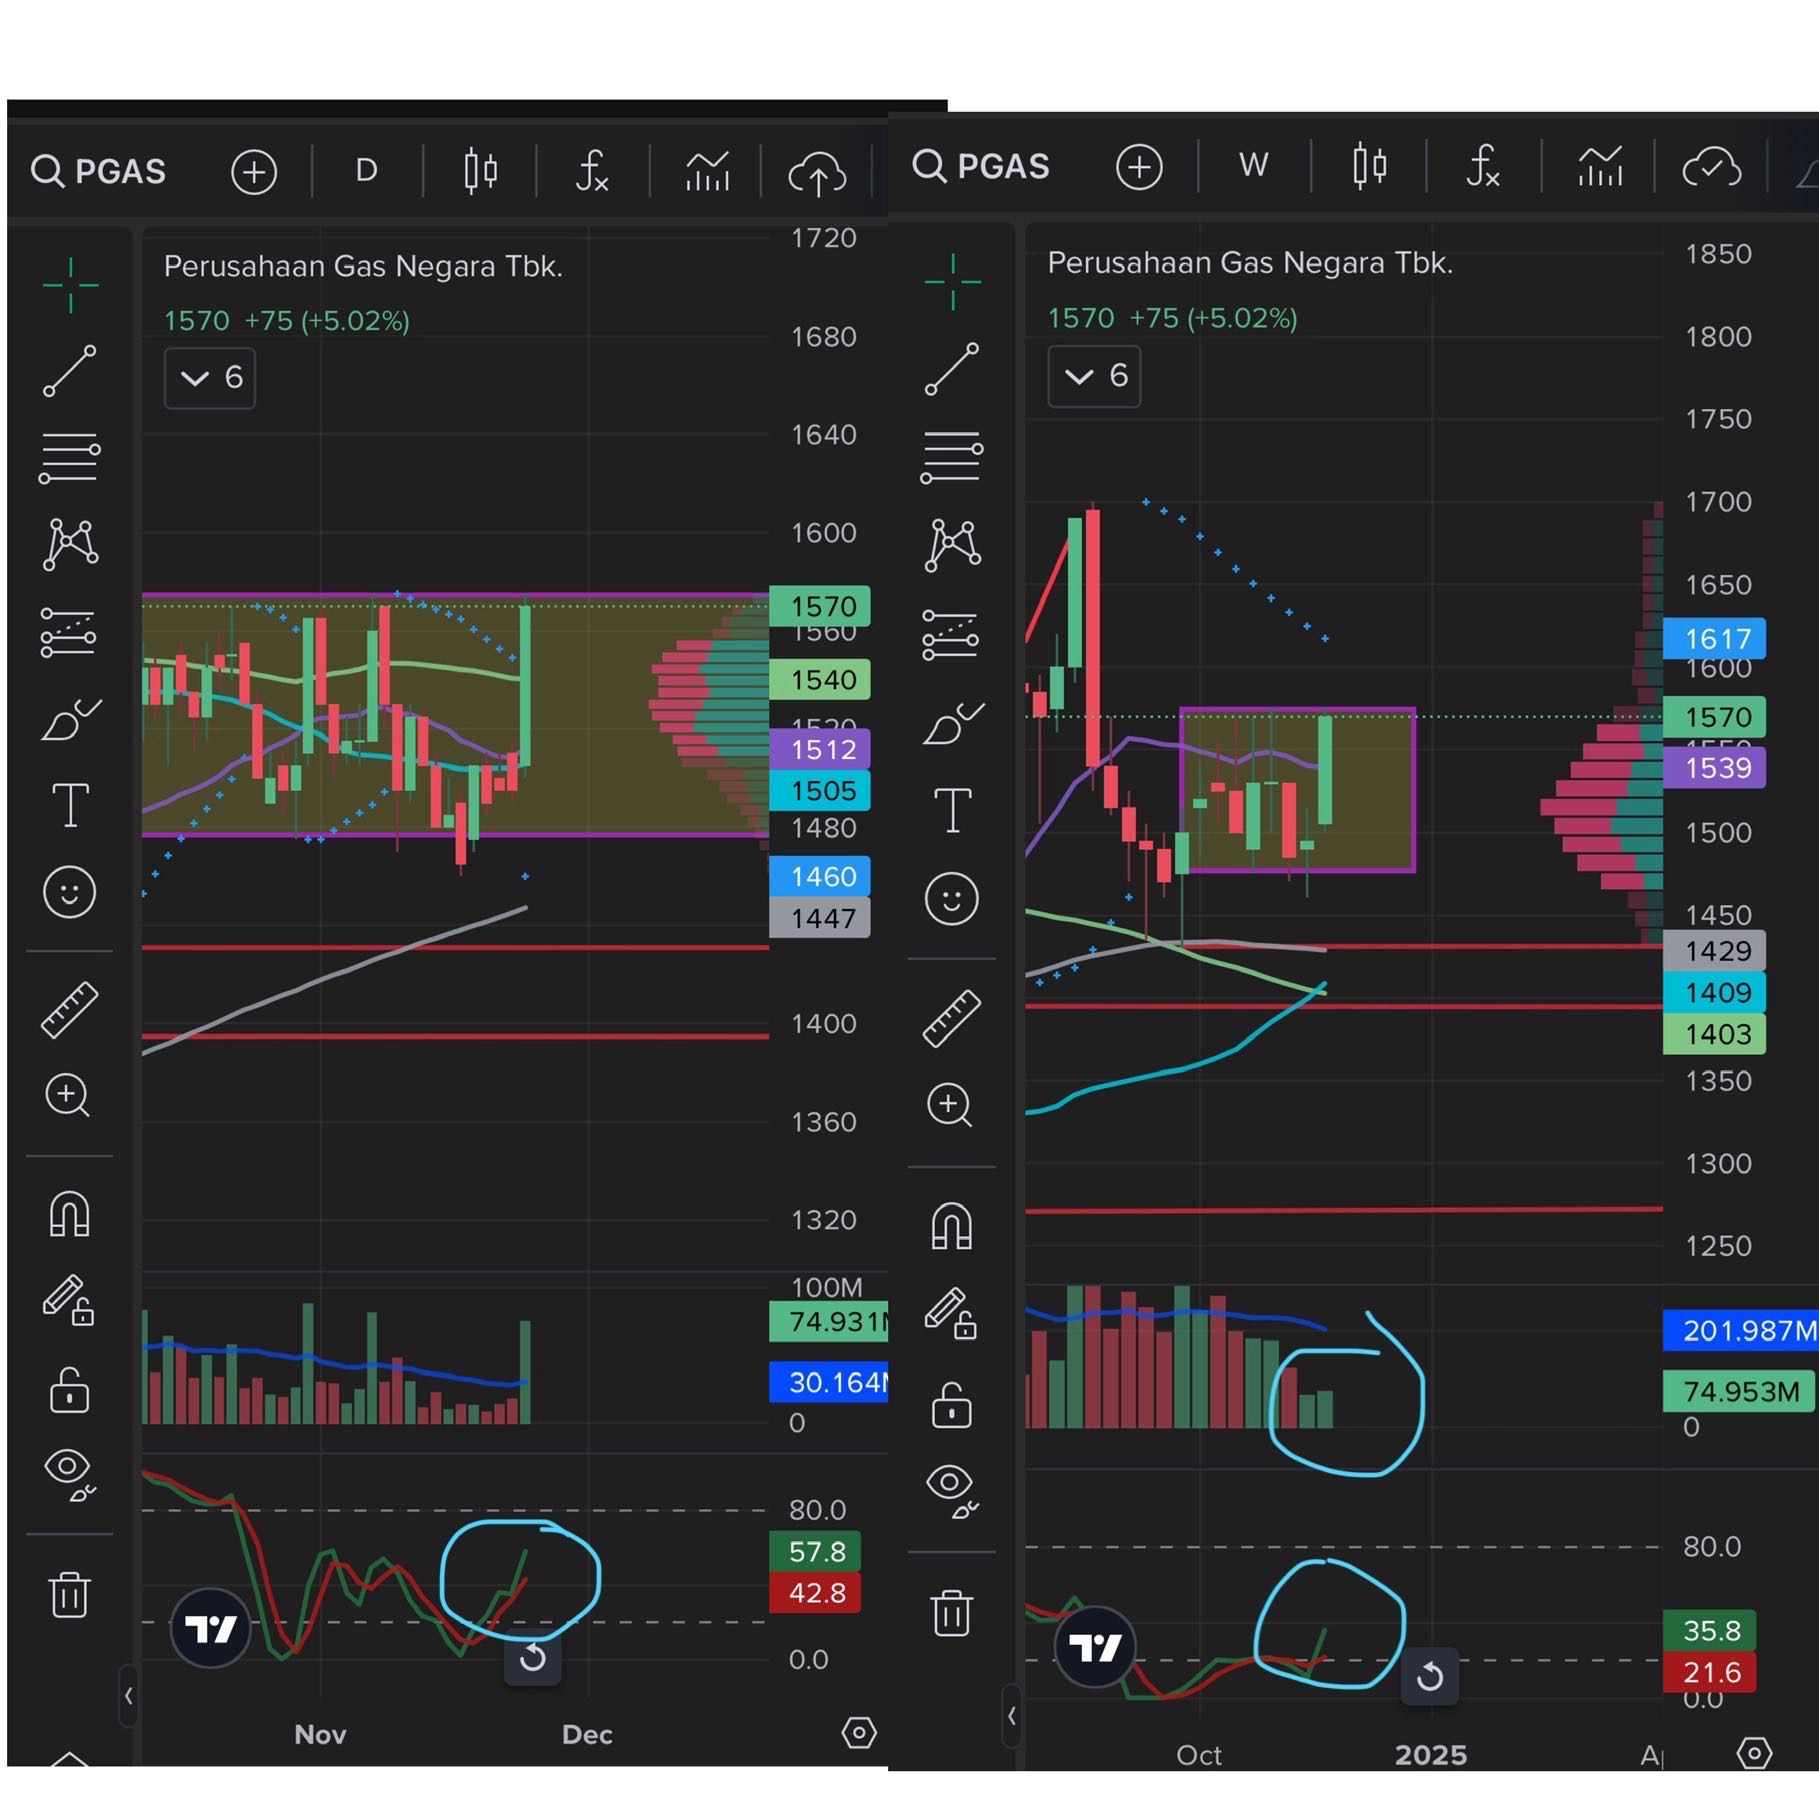Expand the 6 indicators list on weekly chart

[1093, 377]
